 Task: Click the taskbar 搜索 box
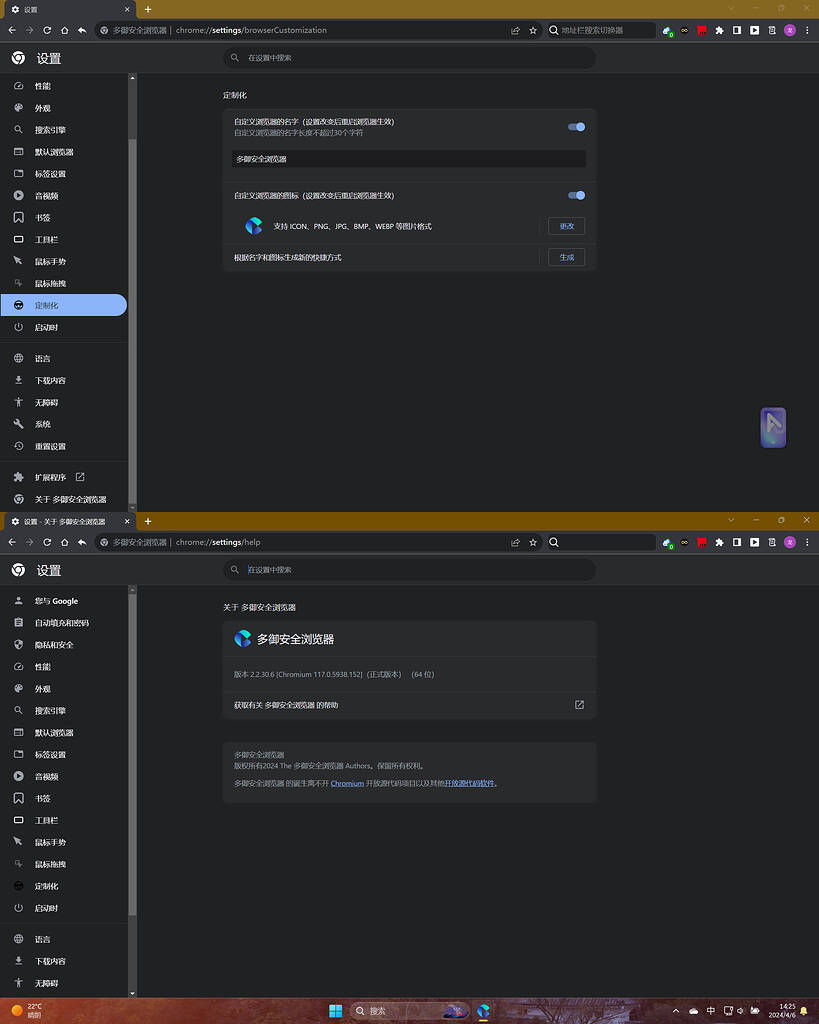[409, 1011]
